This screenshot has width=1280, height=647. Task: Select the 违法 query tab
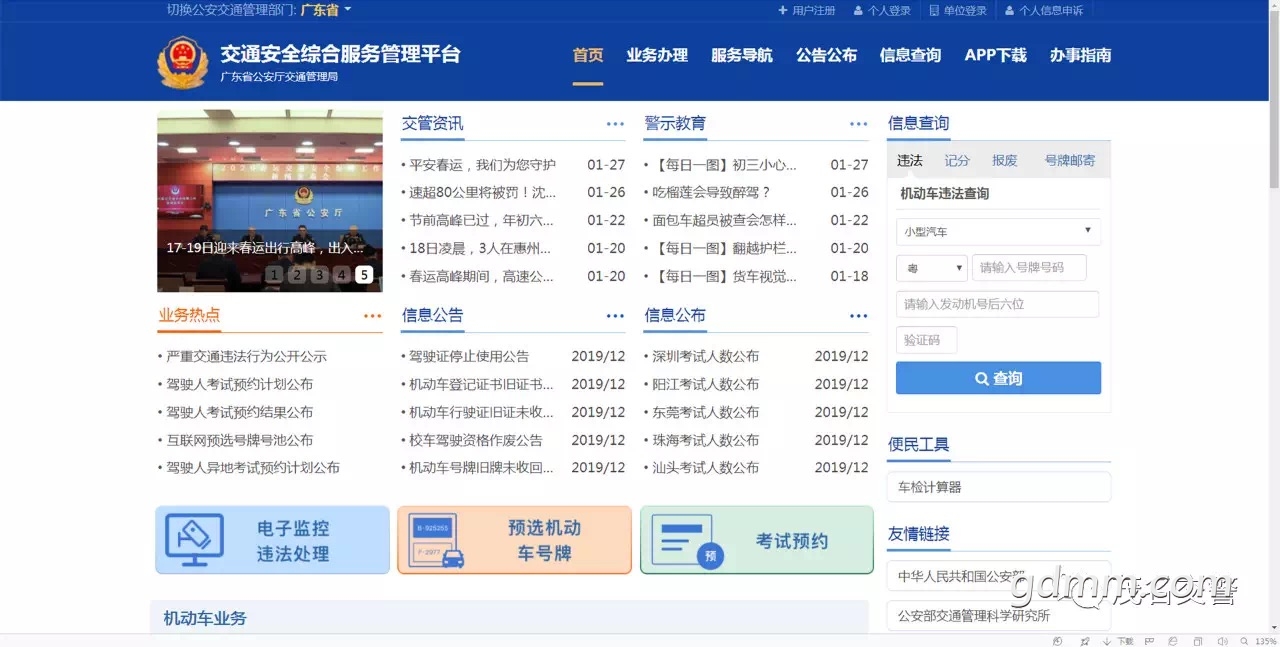[x=910, y=160]
